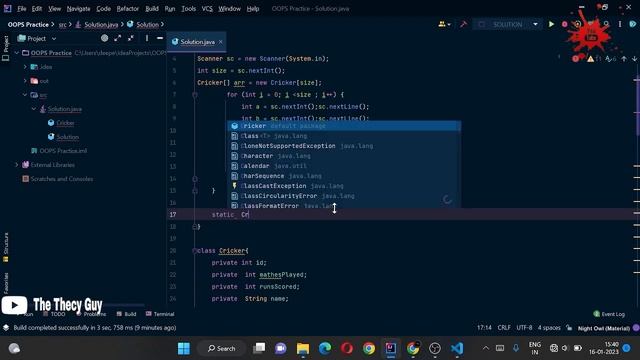
Task: Expand the out folder
Action: (x=25, y=81)
